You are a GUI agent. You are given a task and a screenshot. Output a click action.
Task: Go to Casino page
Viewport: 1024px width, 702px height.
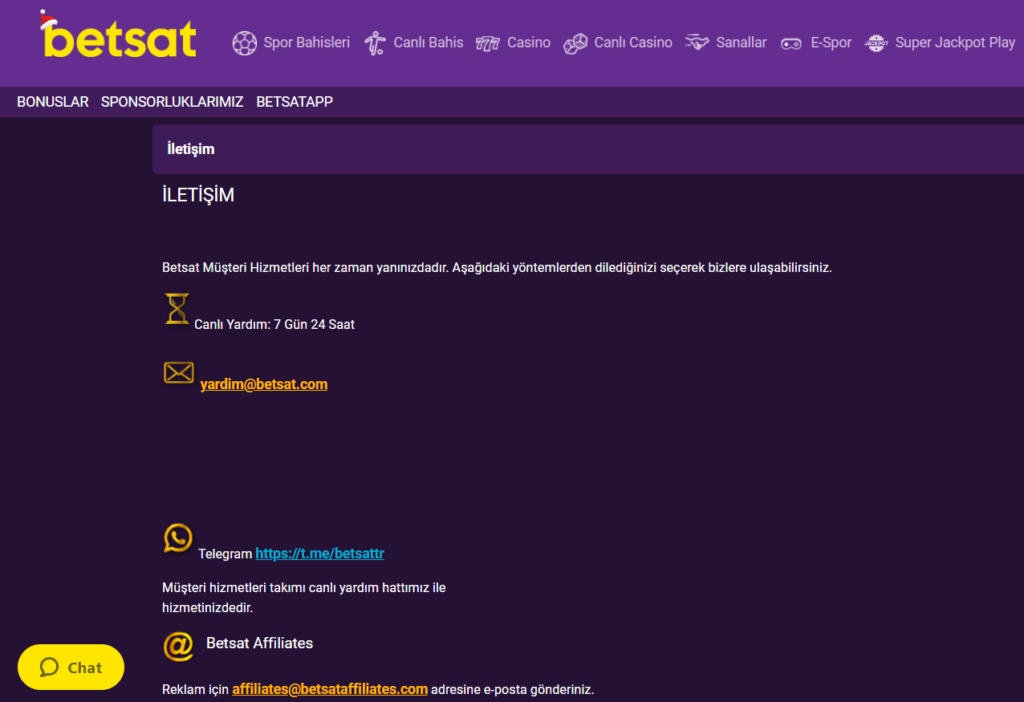click(x=528, y=42)
